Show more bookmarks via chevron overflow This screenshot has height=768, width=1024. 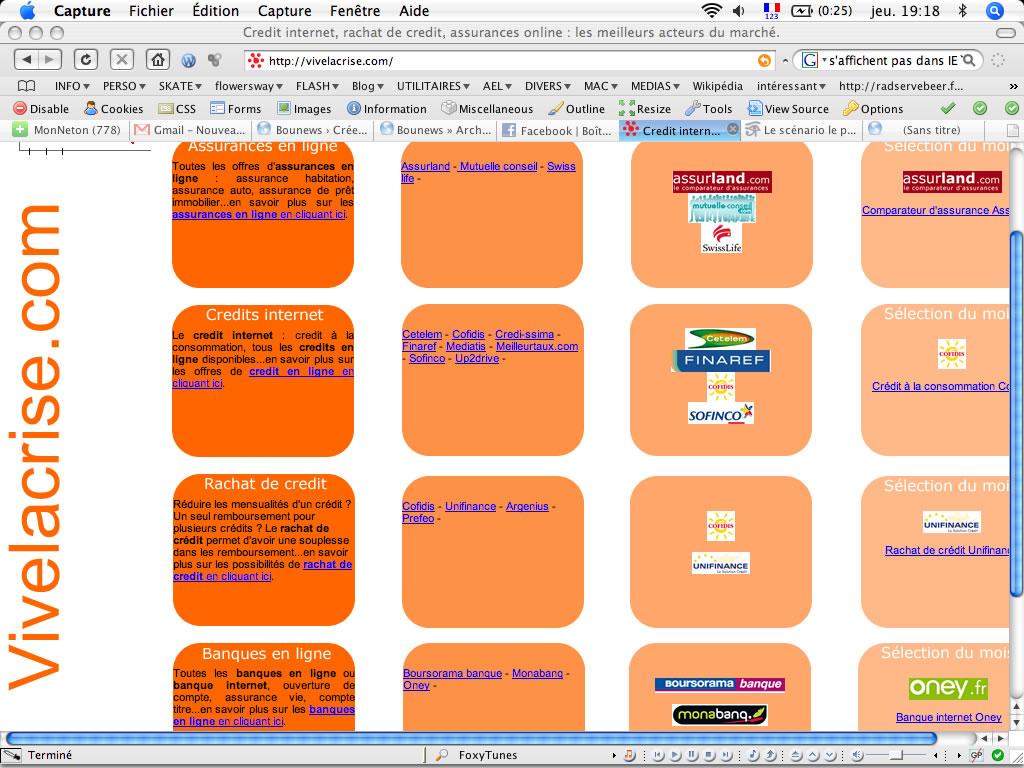click(1013, 86)
